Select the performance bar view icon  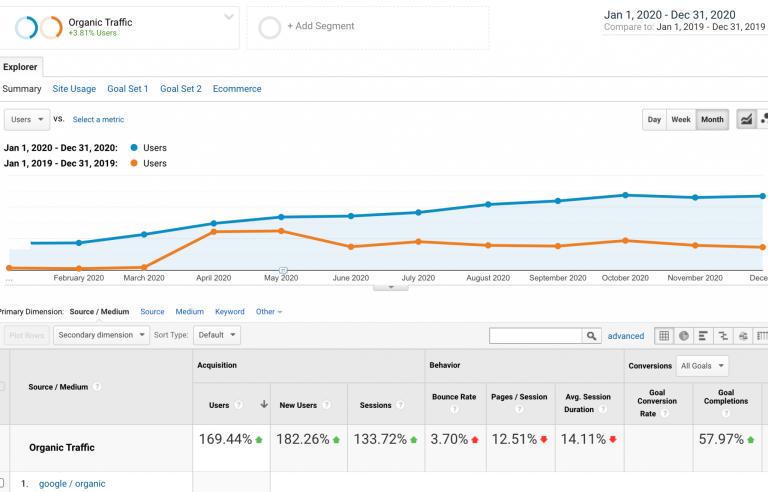pyautogui.click(x=703, y=336)
